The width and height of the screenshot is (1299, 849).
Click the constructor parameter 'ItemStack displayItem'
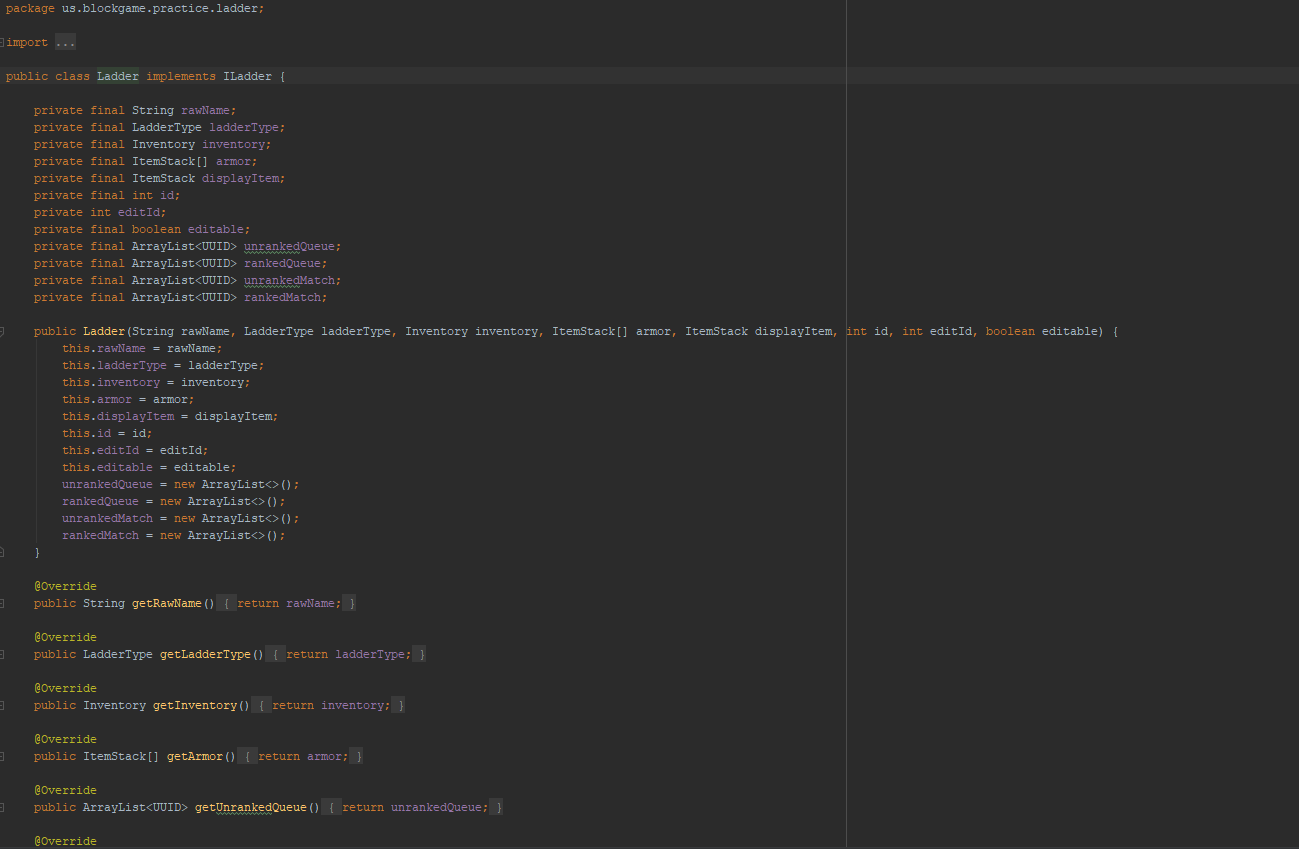point(759,331)
